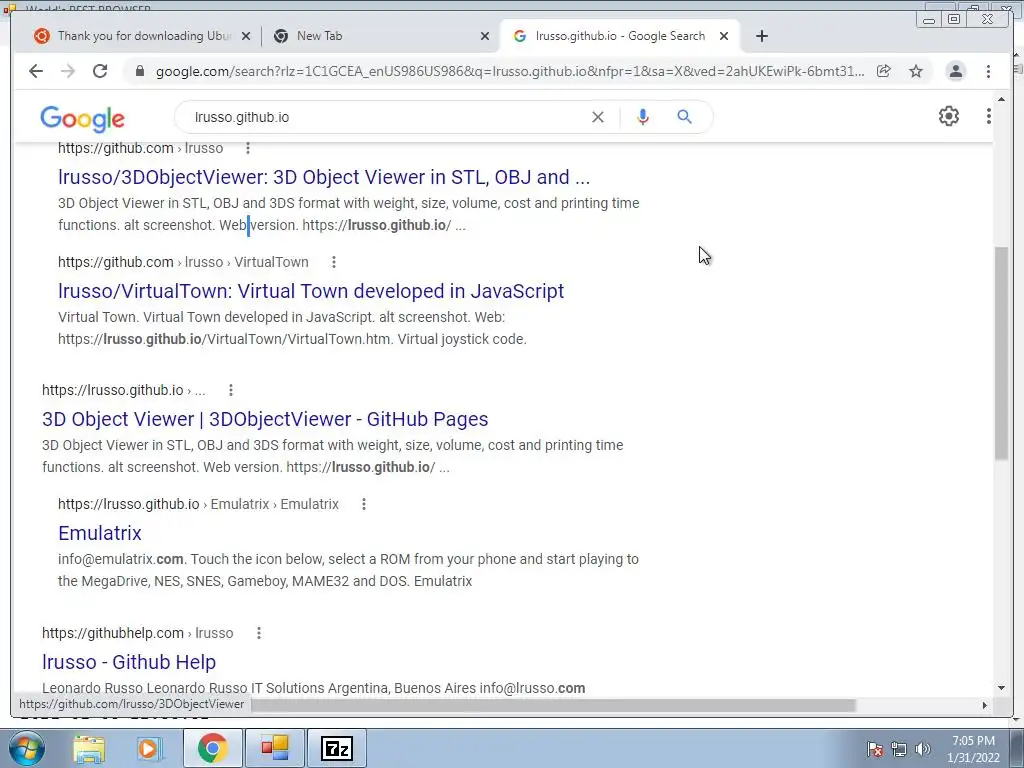This screenshot has height=768, width=1024.
Task: Focus the browser address bar
Action: click(509, 71)
